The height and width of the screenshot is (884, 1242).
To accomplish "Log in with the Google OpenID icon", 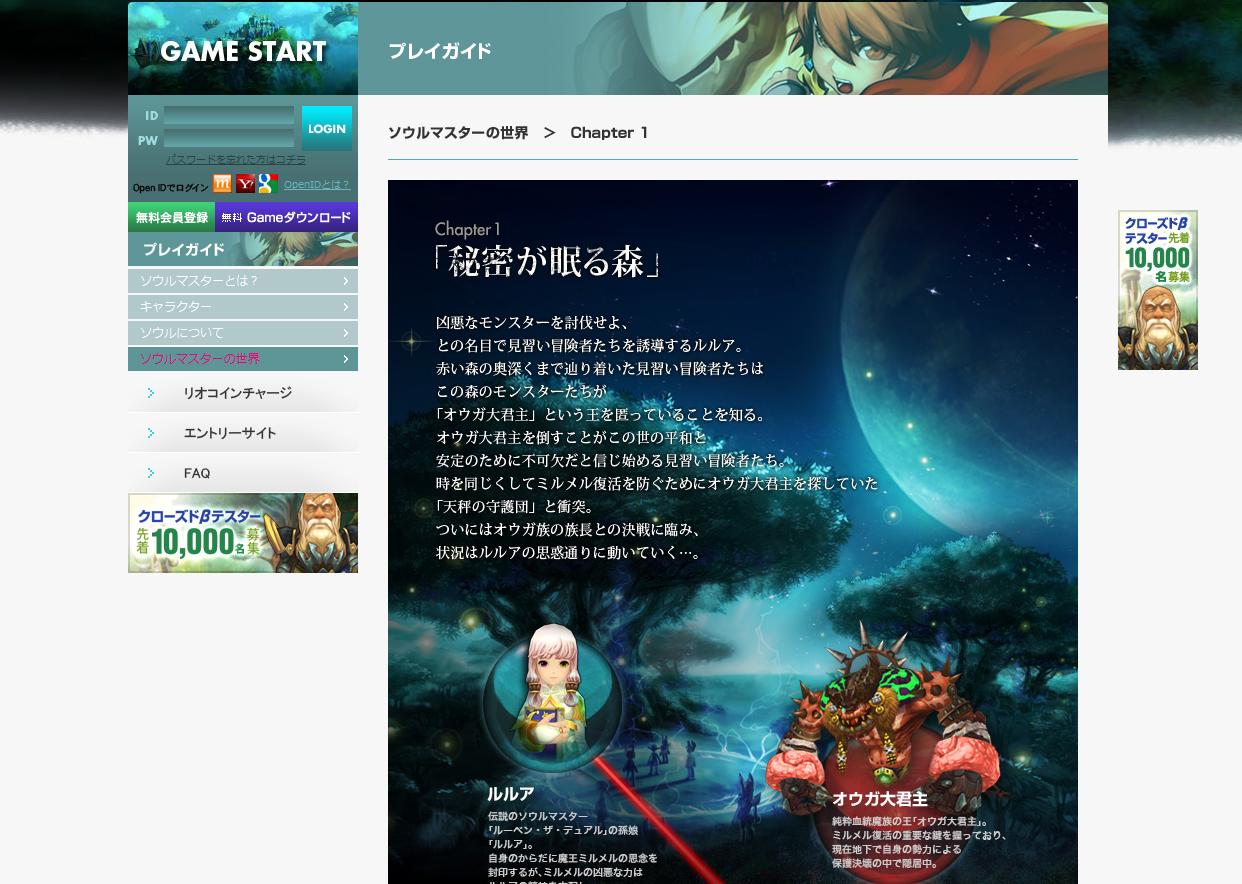I will click(268, 184).
